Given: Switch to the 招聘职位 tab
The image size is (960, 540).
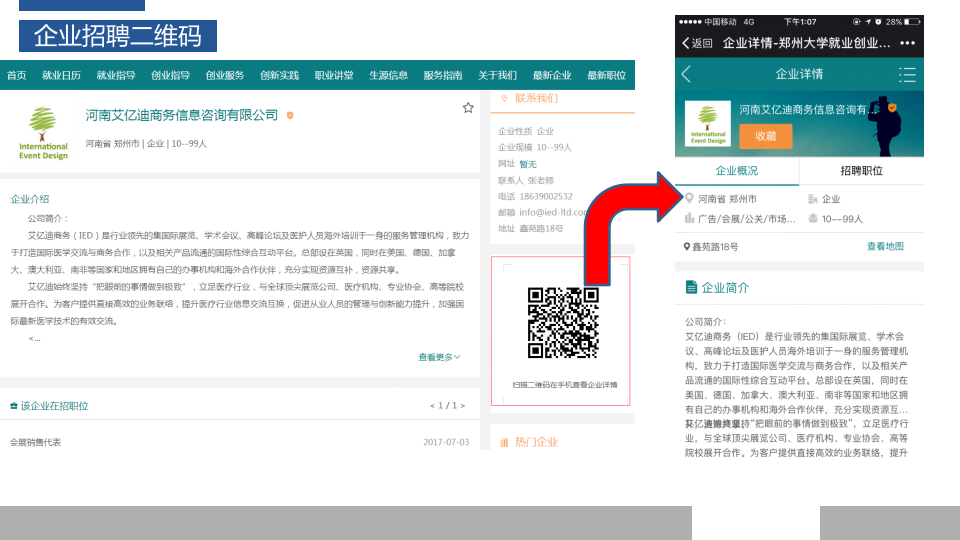Looking at the screenshot, I should [x=861, y=171].
